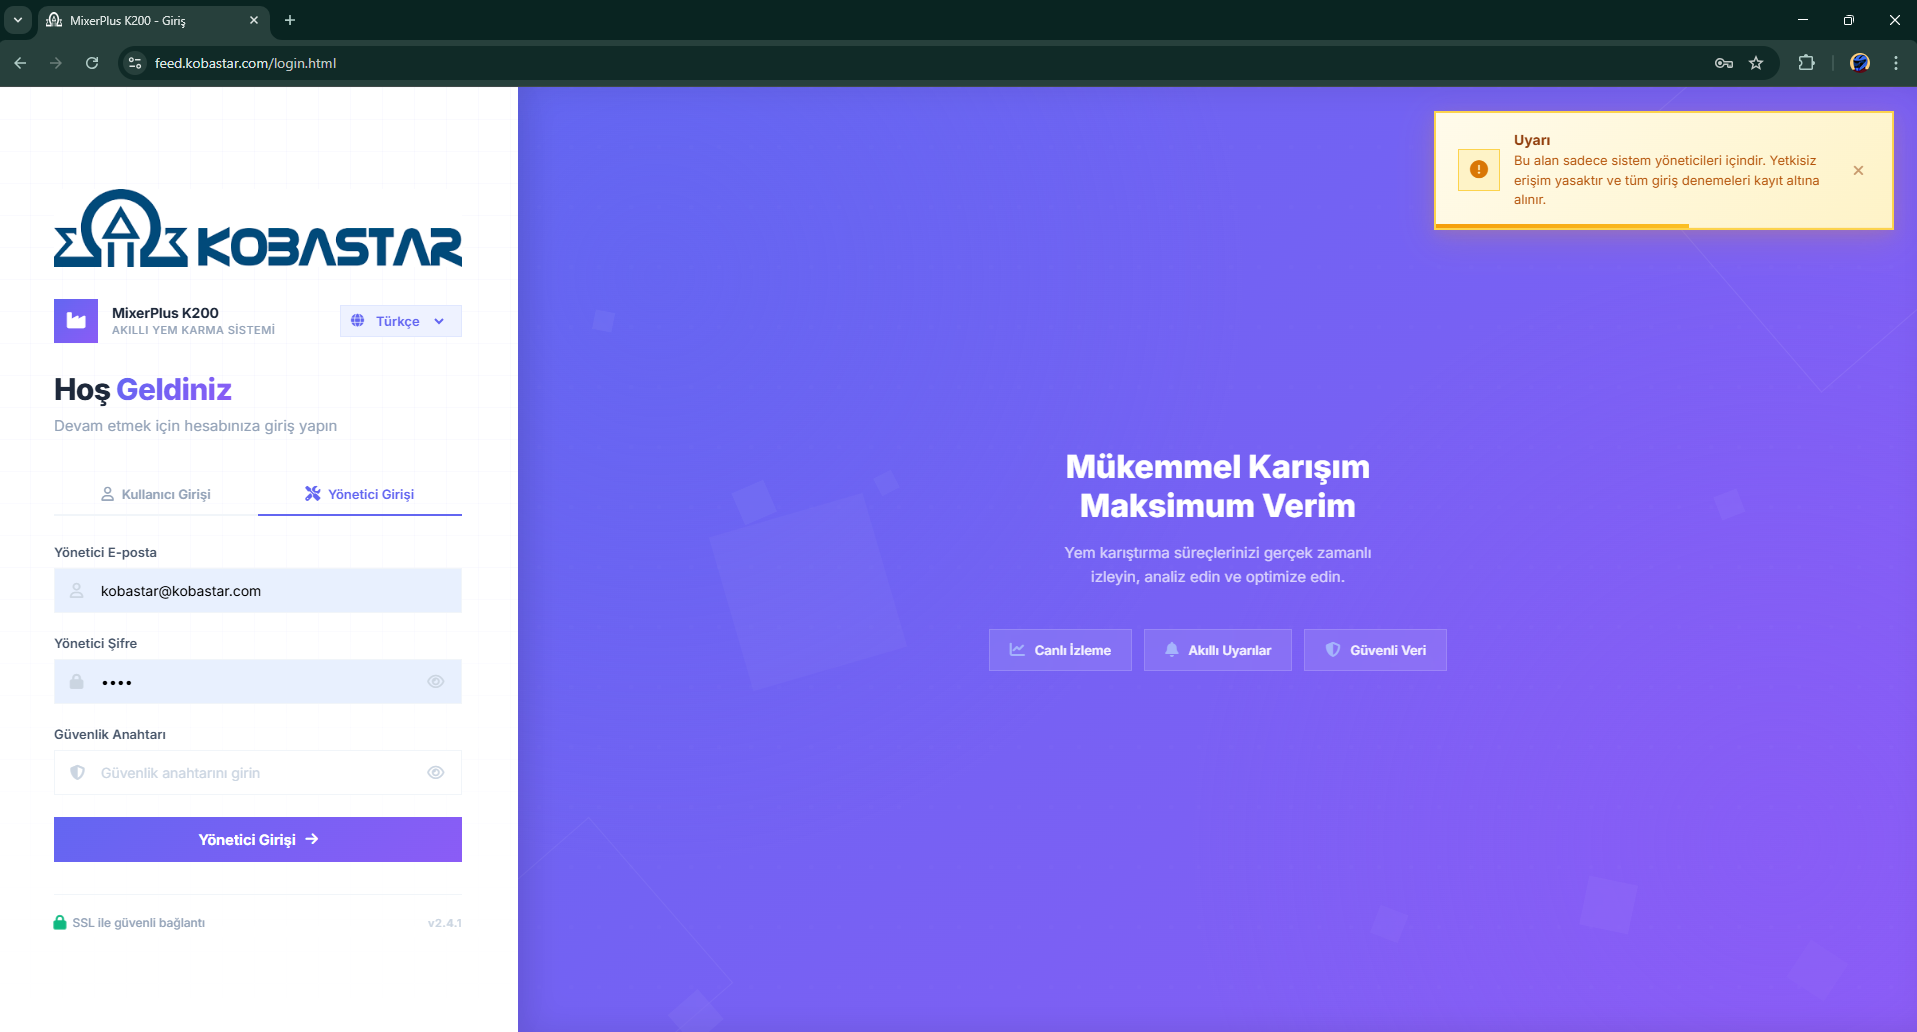The width and height of the screenshot is (1917, 1032).
Task: Focus the Güvenlik Anahtarı input field
Action: pyautogui.click(x=258, y=773)
